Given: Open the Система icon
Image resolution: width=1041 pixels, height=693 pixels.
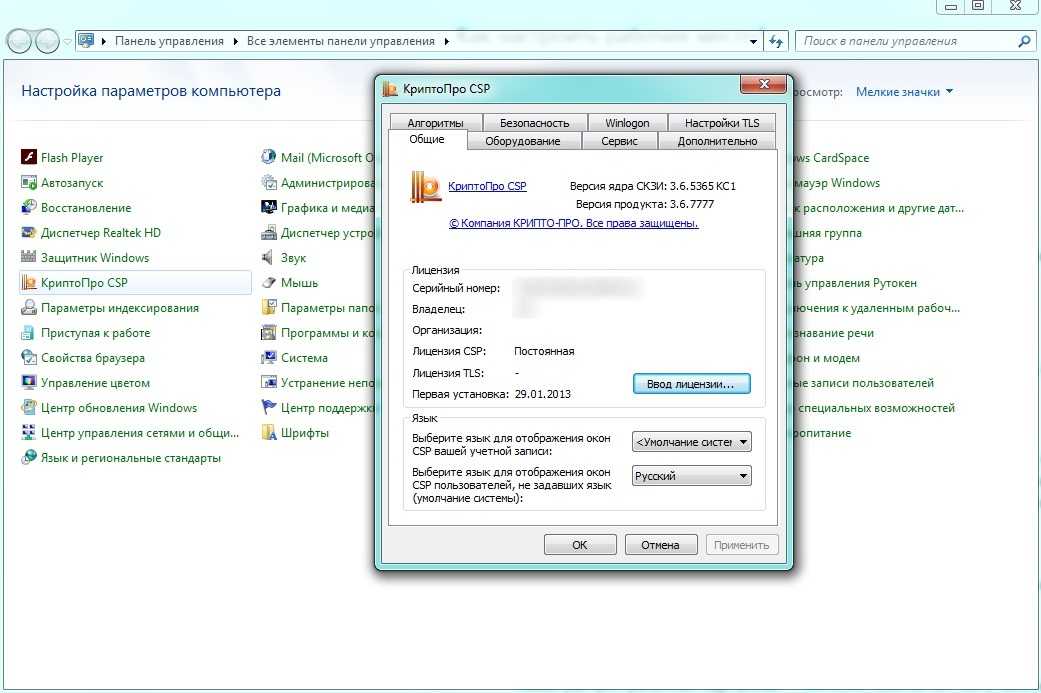Looking at the screenshot, I should [x=269, y=358].
